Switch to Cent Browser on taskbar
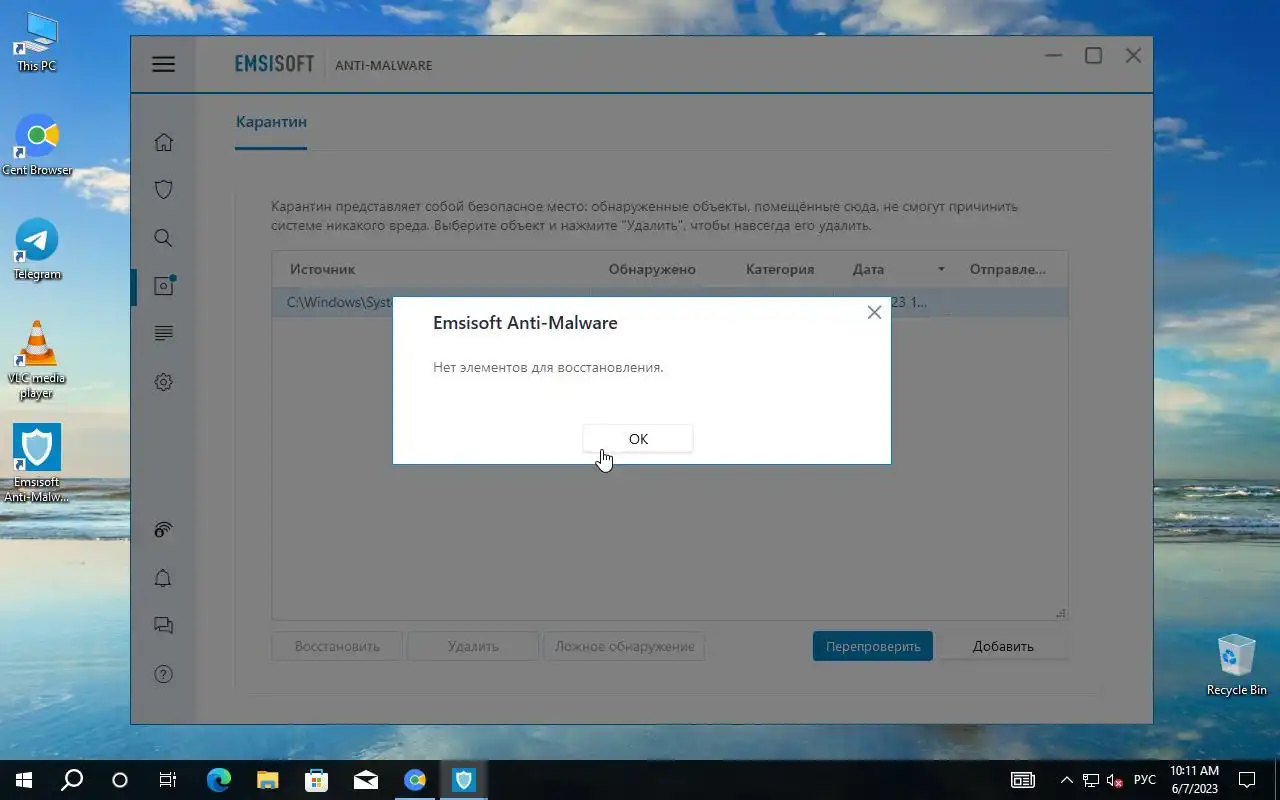The image size is (1280, 800). pyautogui.click(x=415, y=780)
